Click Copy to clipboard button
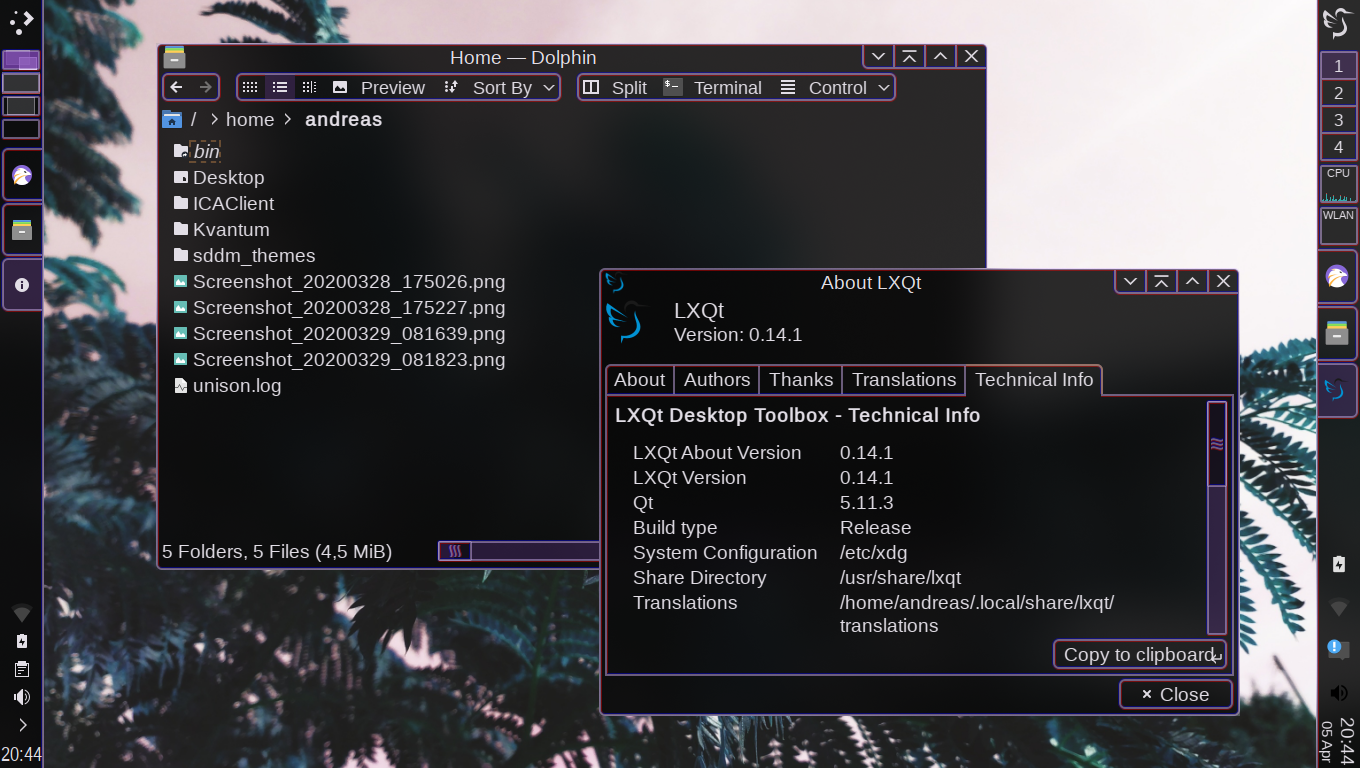 point(1139,654)
